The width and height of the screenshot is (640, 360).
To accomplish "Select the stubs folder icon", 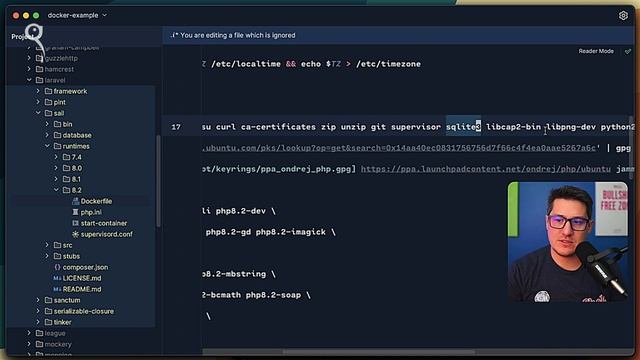I will coord(57,256).
